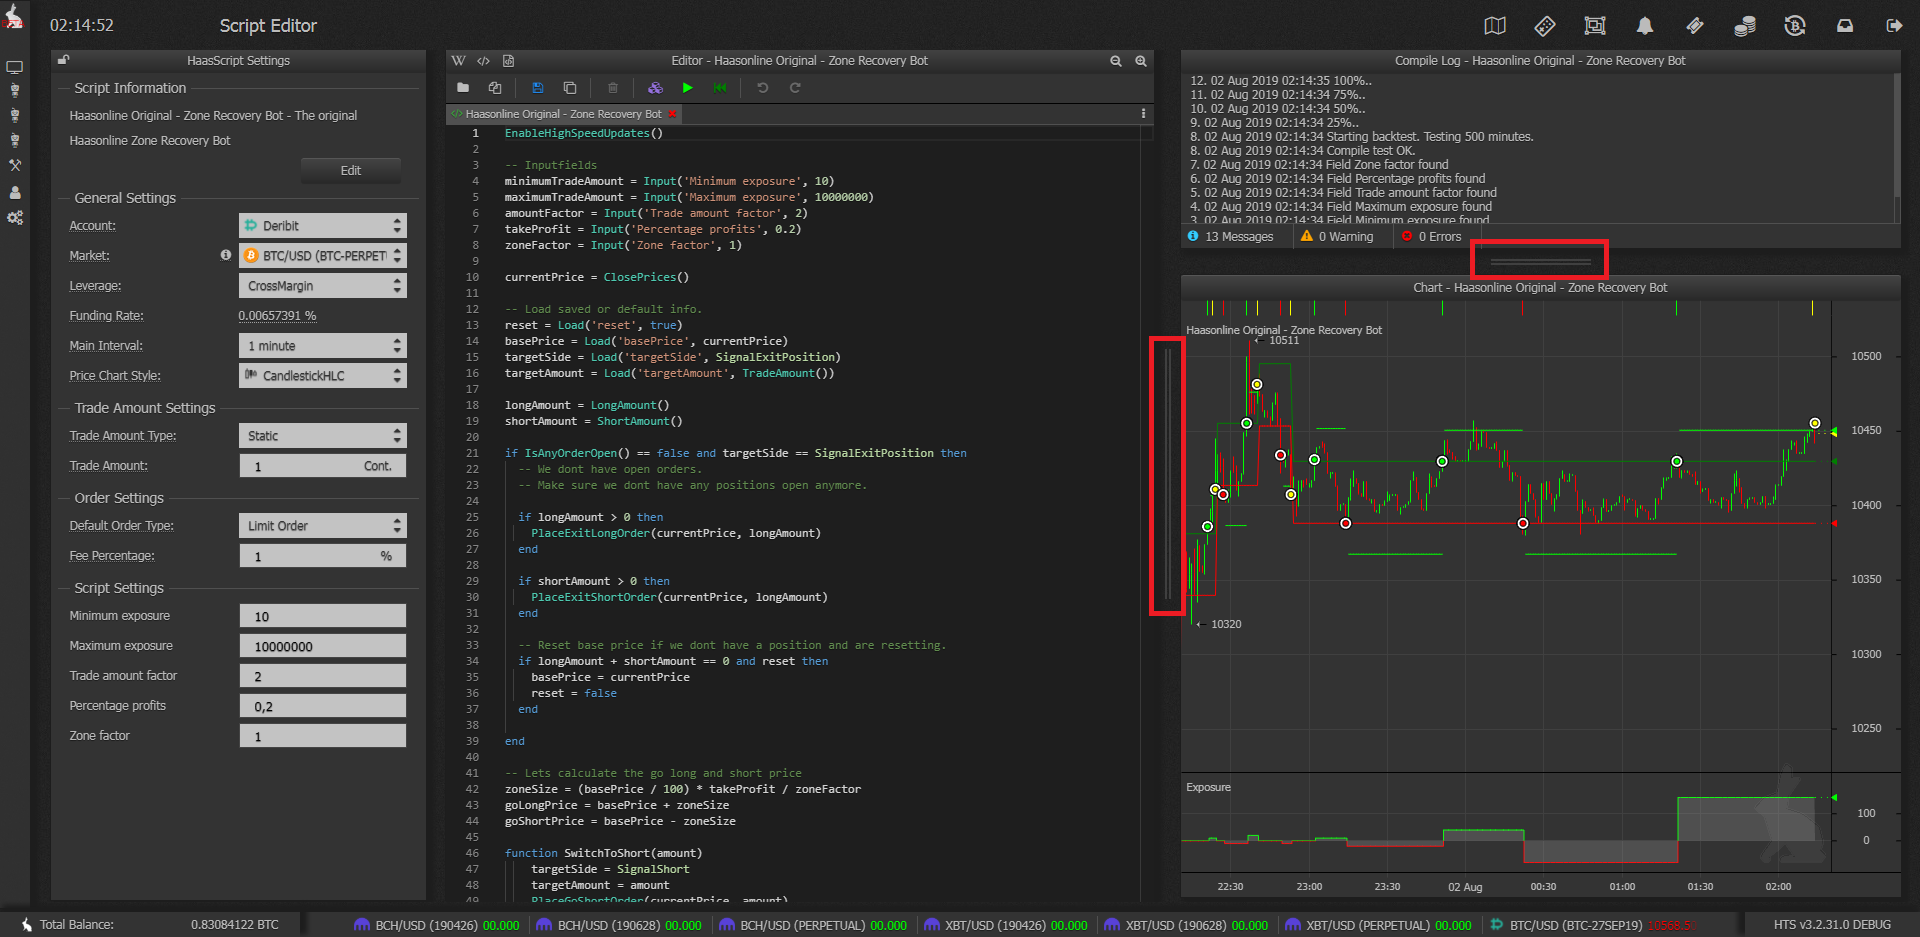Click the script file icon in editor header
Viewport: 1920px width, 937px height.
pos(508,61)
